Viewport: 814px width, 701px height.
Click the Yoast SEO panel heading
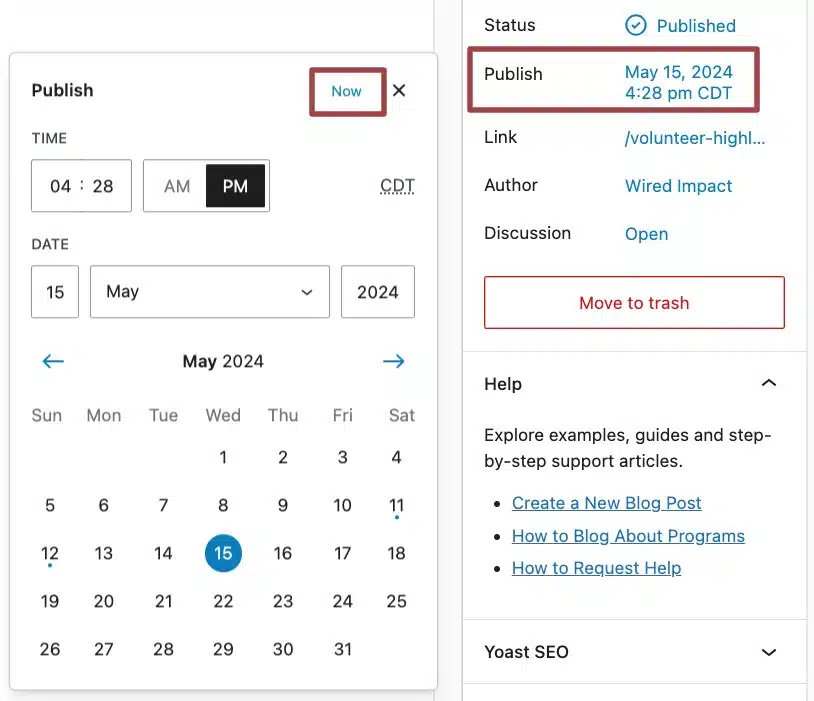[x=526, y=652]
